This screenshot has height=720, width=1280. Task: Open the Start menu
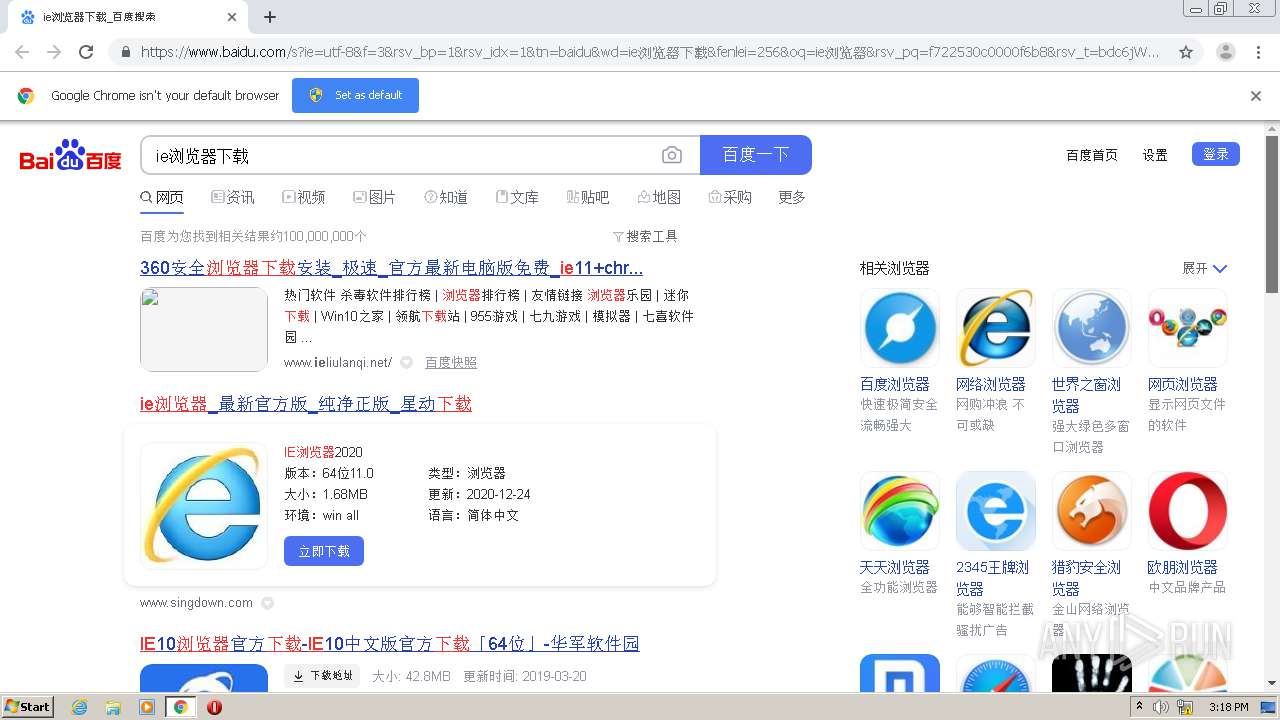click(x=28, y=706)
